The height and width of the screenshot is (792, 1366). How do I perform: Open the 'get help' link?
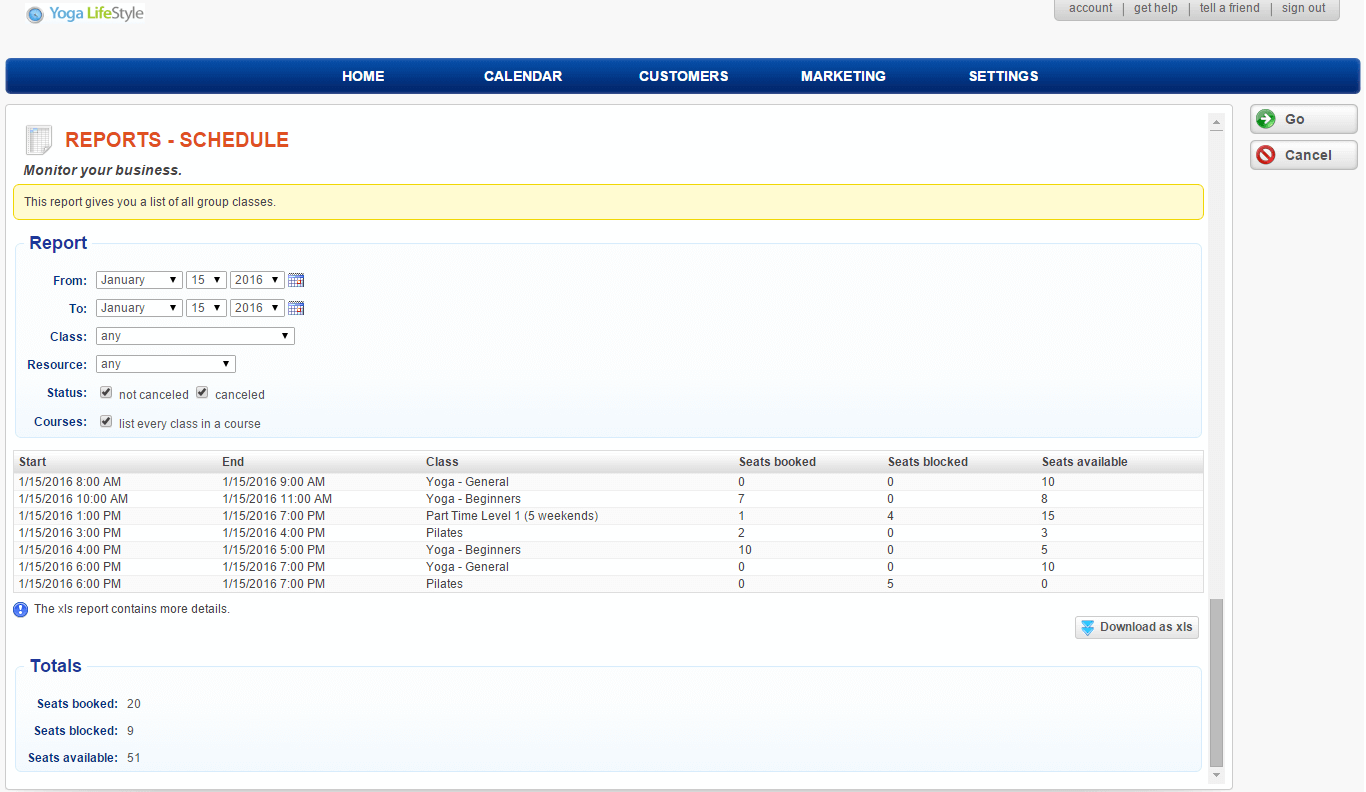point(1155,8)
